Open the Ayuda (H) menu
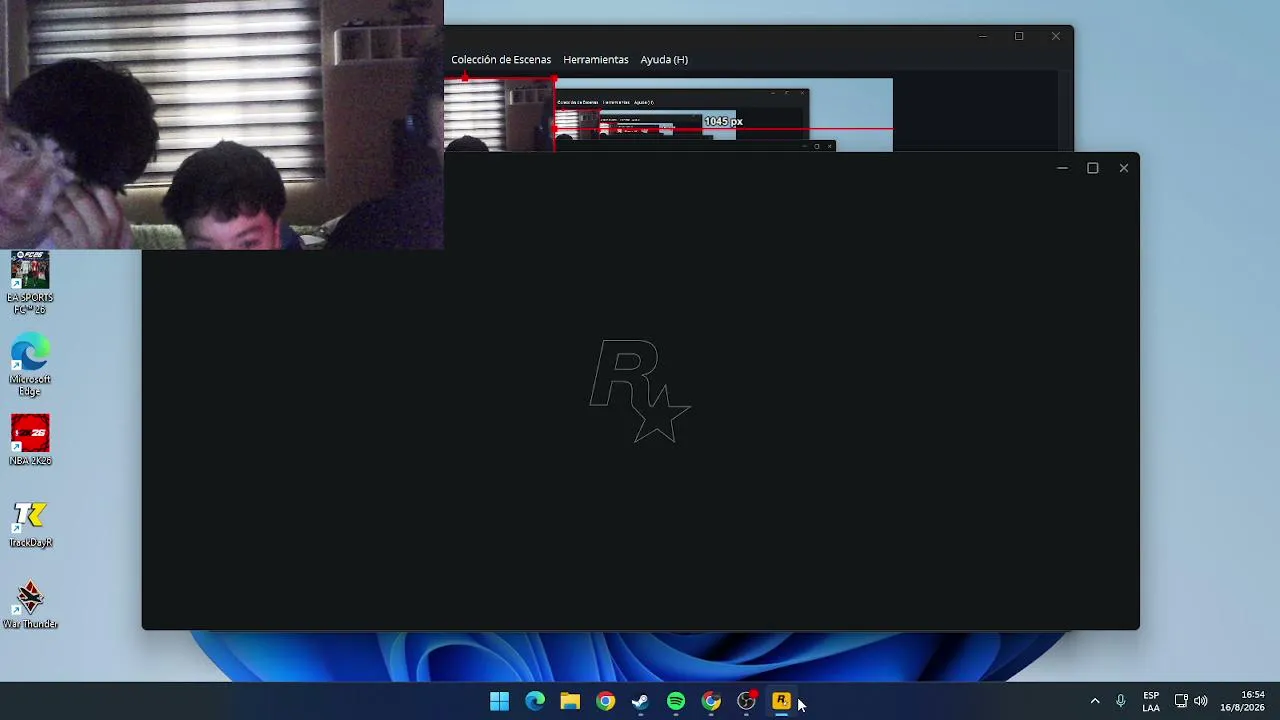Image resolution: width=1280 pixels, height=720 pixels. coord(664,60)
